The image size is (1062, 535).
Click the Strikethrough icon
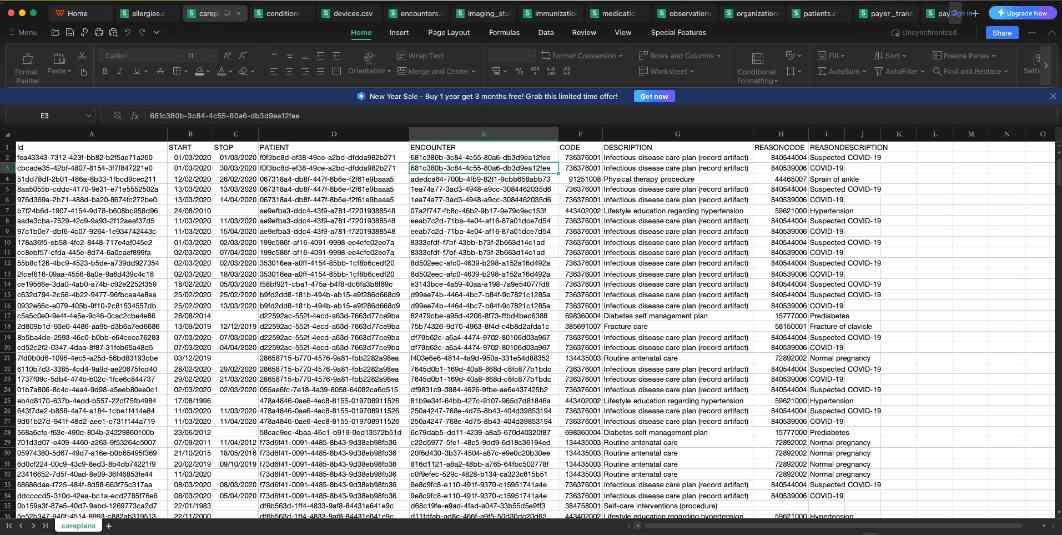click(x=162, y=72)
